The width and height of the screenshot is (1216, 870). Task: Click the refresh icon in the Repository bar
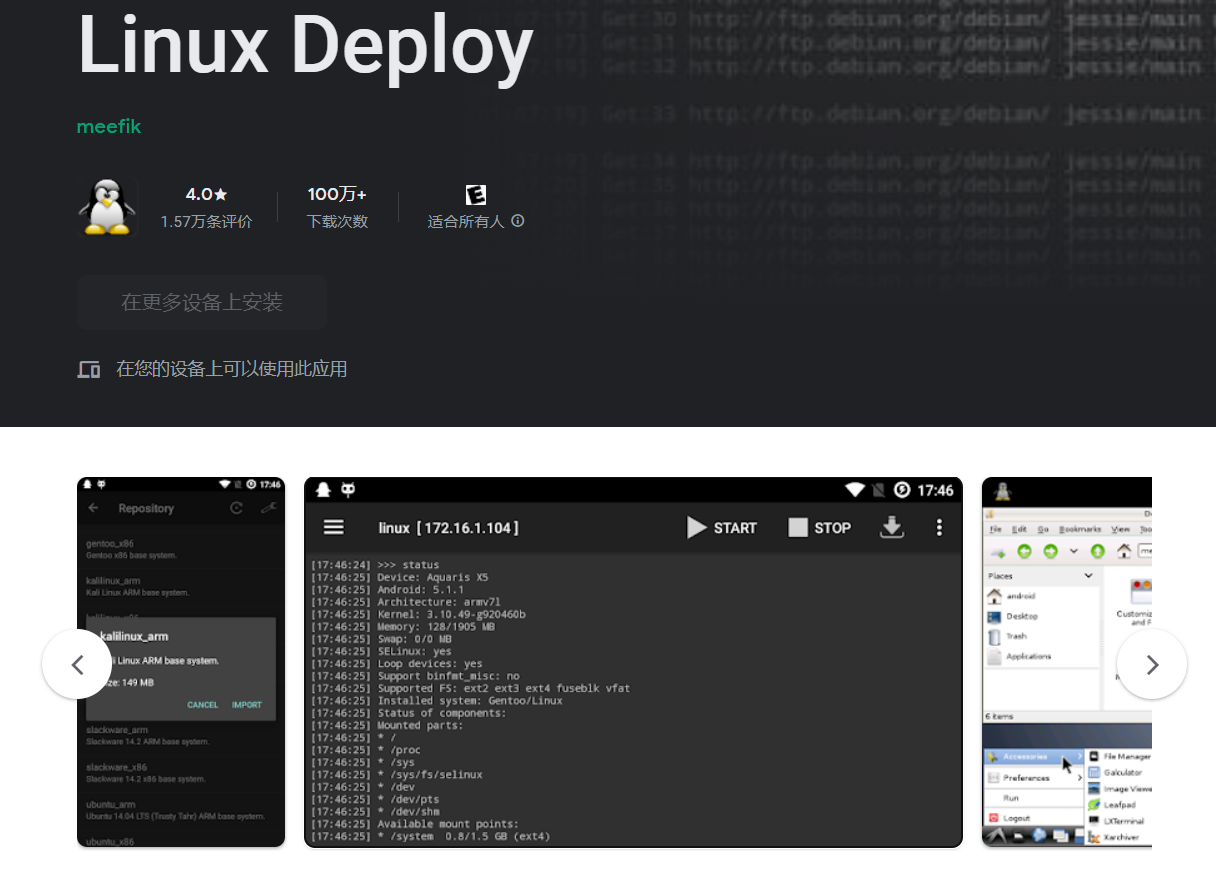pos(236,508)
